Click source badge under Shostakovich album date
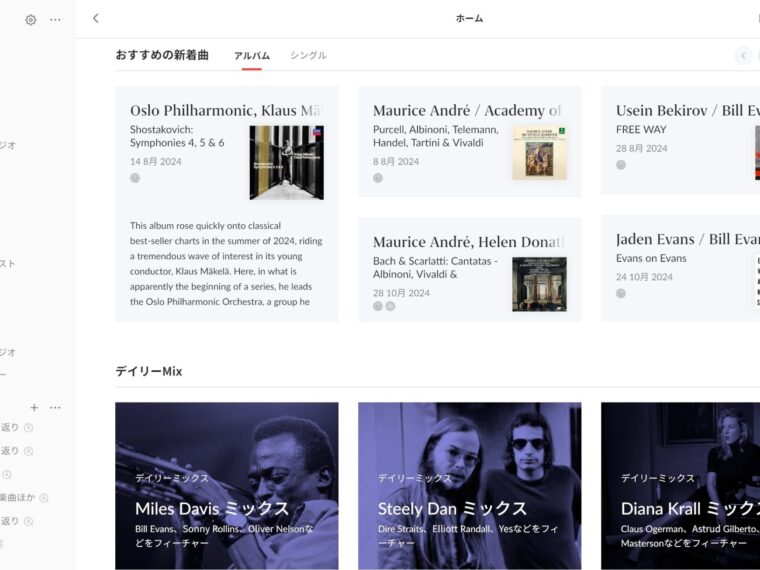The height and width of the screenshot is (570, 760). click(x=135, y=178)
